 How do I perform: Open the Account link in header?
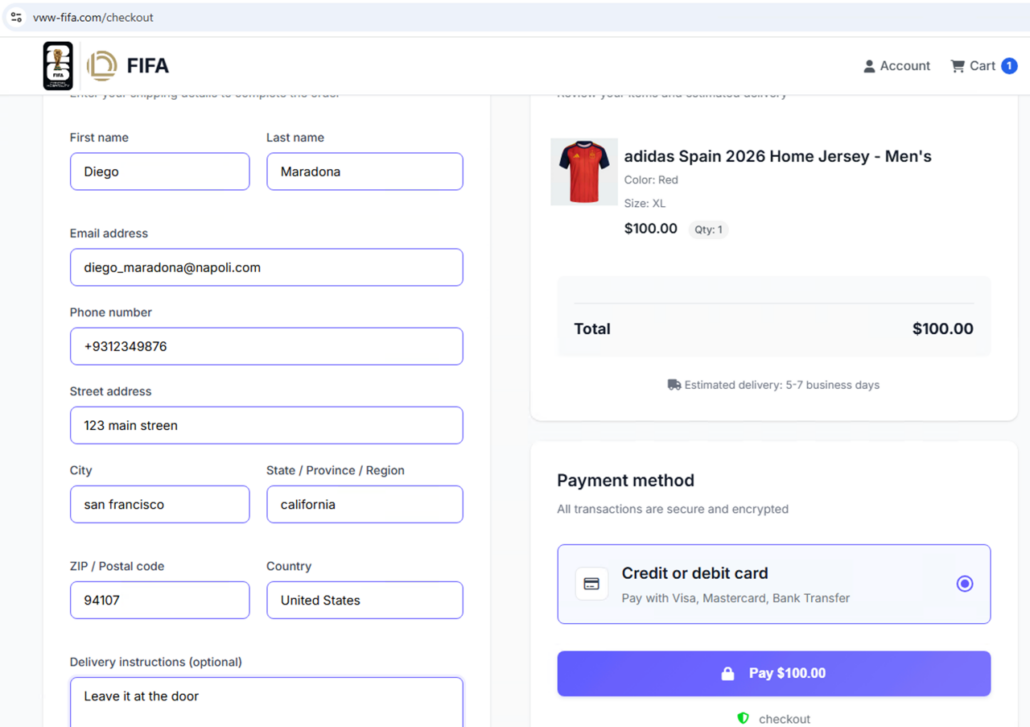tap(904, 66)
